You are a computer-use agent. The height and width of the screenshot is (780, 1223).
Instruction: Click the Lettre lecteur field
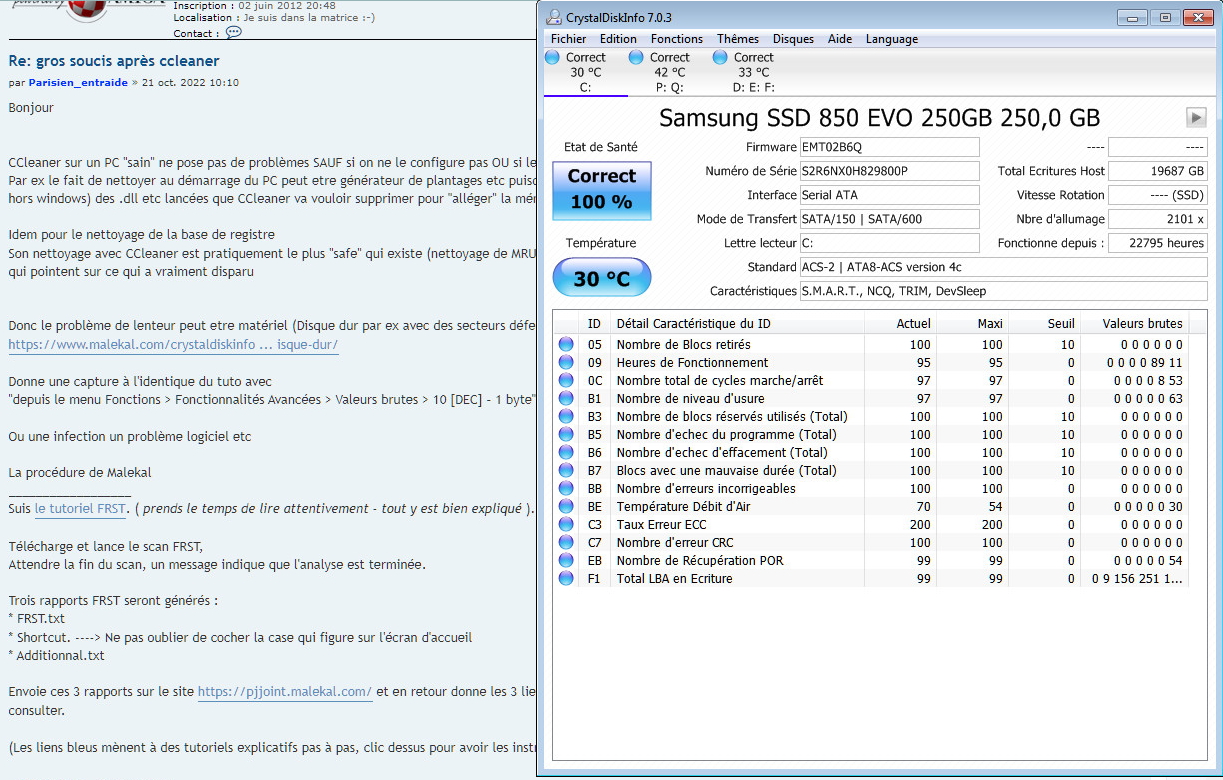tap(889, 243)
